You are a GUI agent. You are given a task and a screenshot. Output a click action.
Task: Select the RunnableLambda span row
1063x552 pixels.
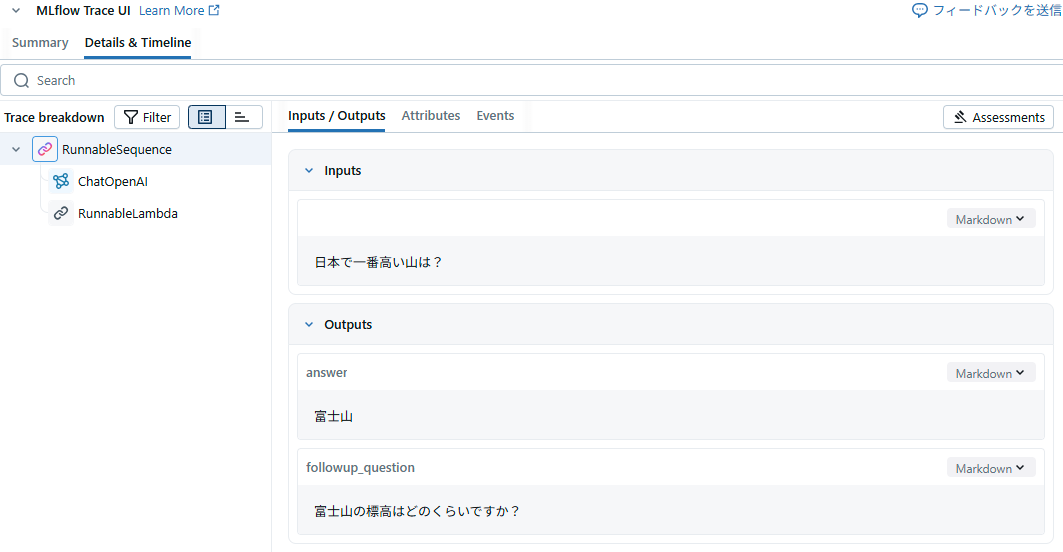click(x=136, y=213)
